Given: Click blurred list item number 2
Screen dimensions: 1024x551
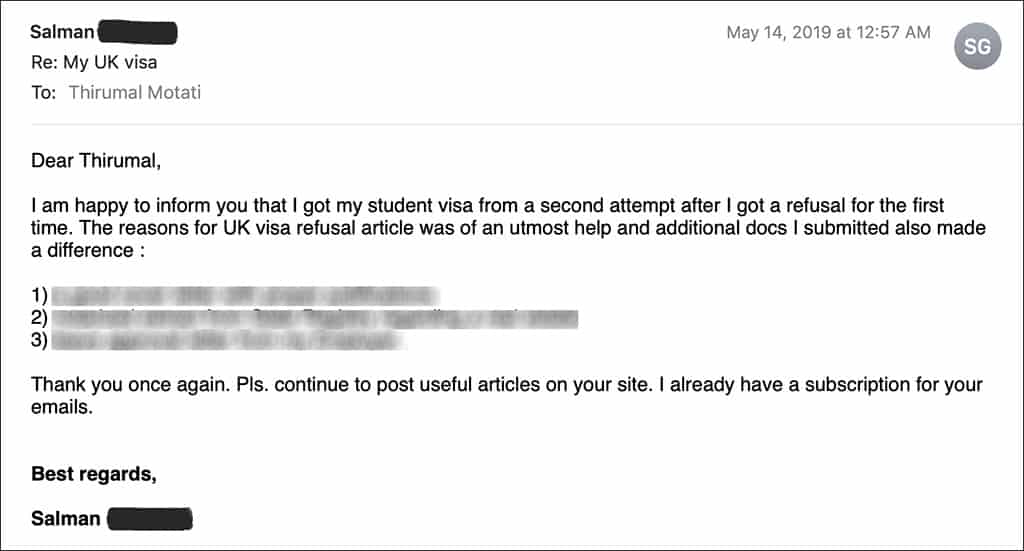Looking at the screenshot, I should (314, 319).
